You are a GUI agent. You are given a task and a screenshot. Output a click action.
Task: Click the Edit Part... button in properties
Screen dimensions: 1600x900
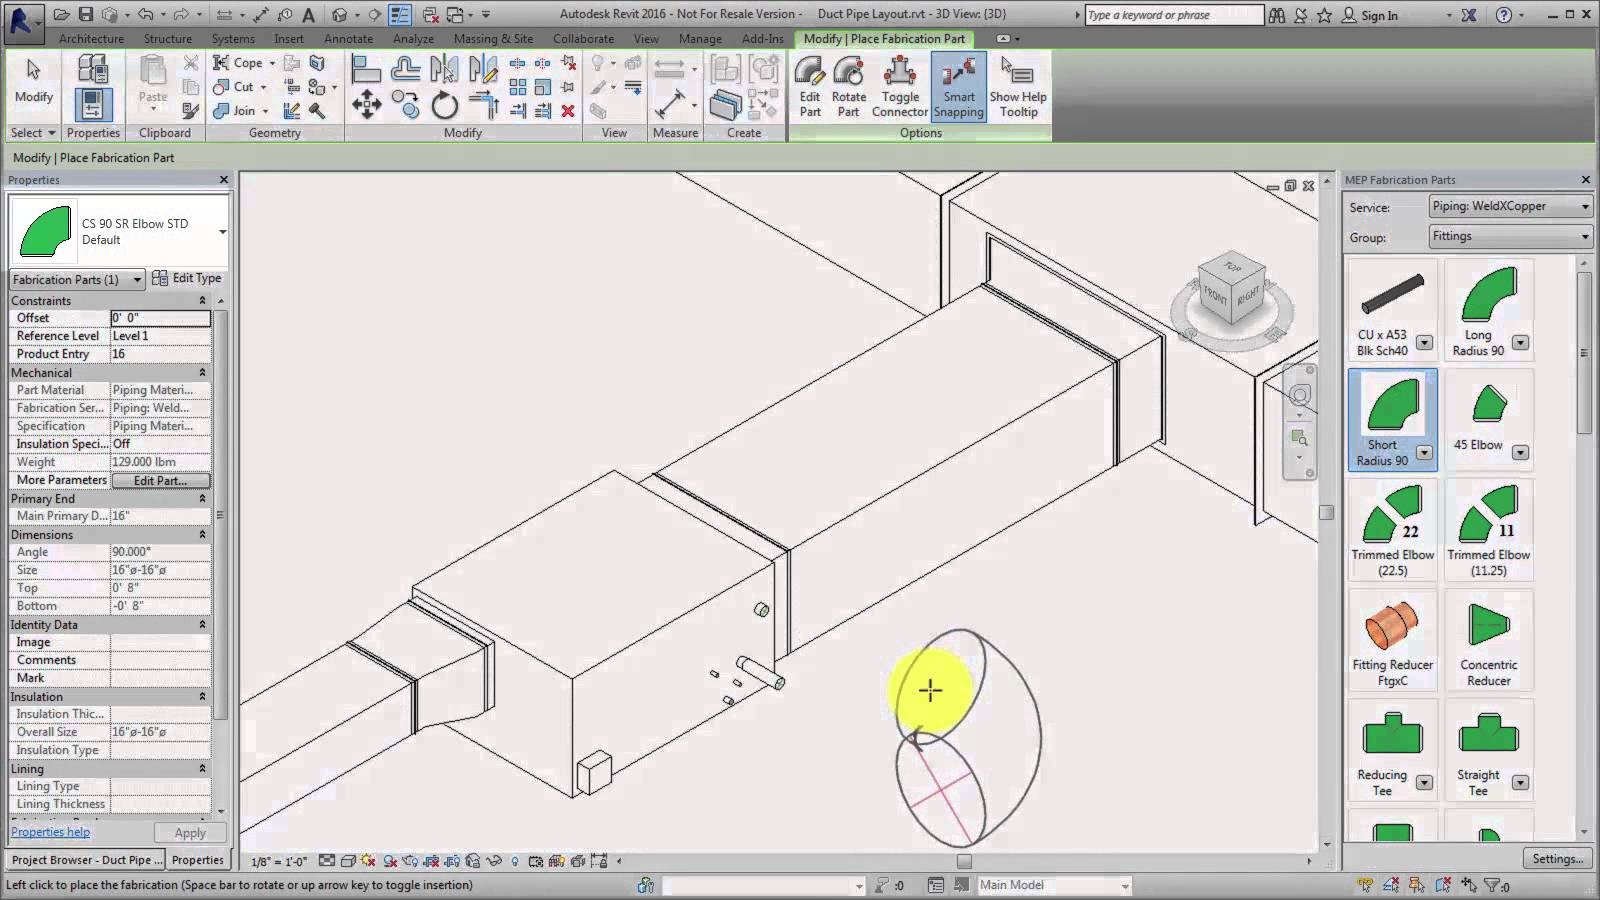(160, 481)
